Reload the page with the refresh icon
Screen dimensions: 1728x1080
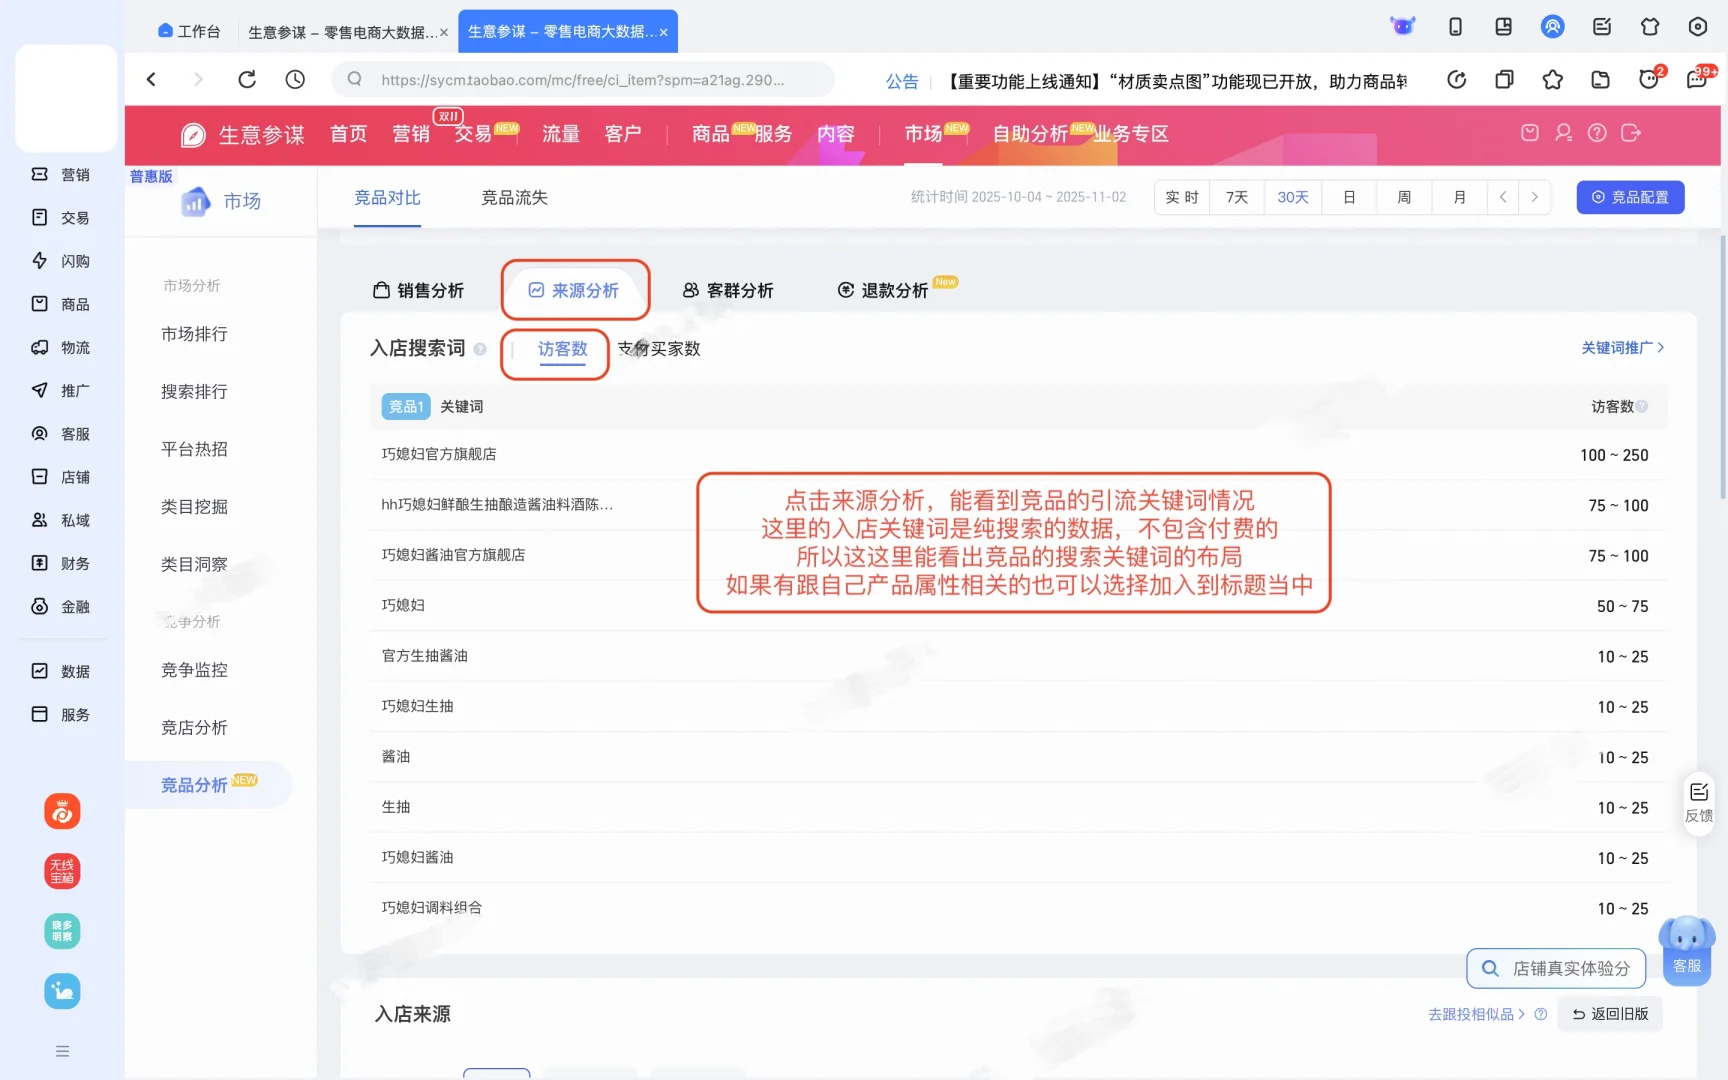point(247,79)
